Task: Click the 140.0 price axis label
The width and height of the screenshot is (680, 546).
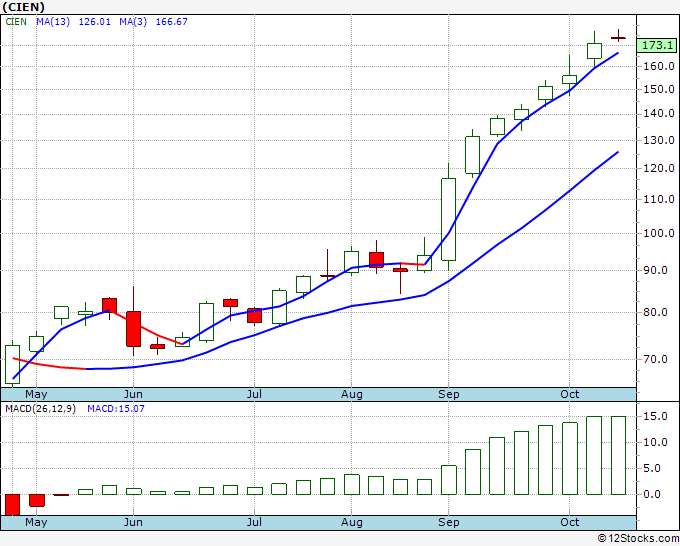Action: pos(660,114)
